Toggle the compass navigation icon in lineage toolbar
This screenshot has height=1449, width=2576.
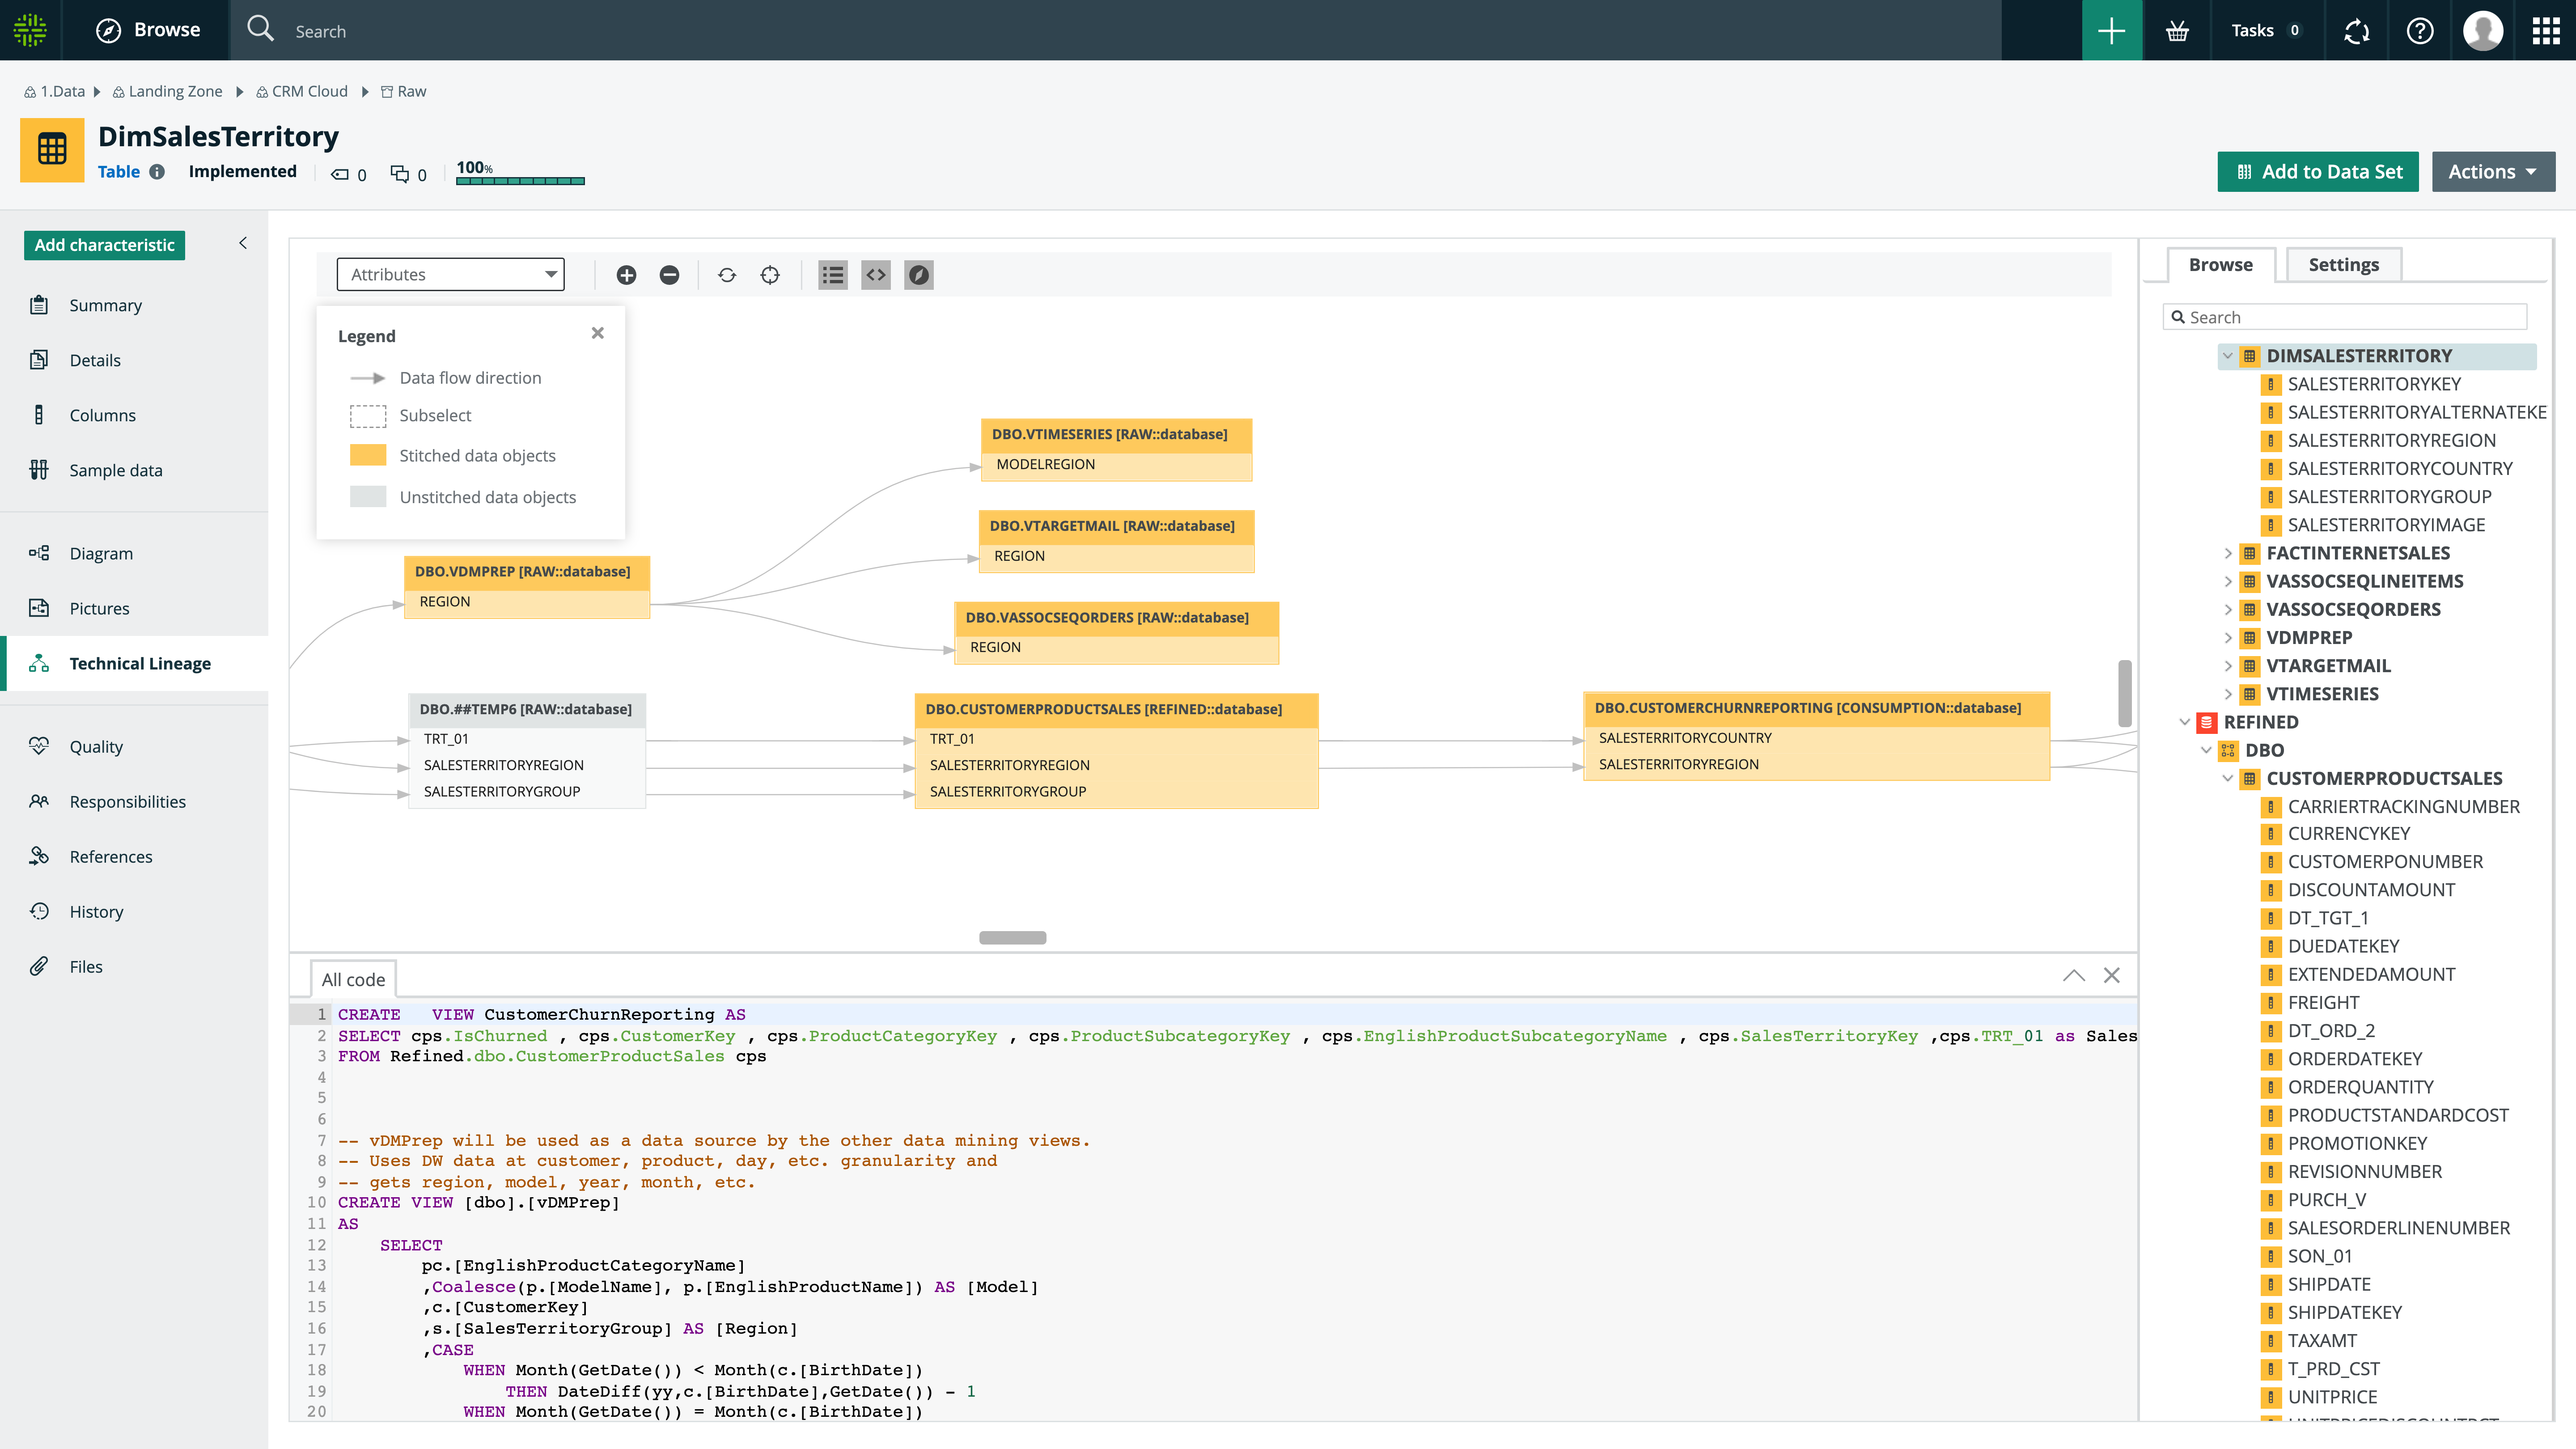pyautogui.click(x=919, y=275)
